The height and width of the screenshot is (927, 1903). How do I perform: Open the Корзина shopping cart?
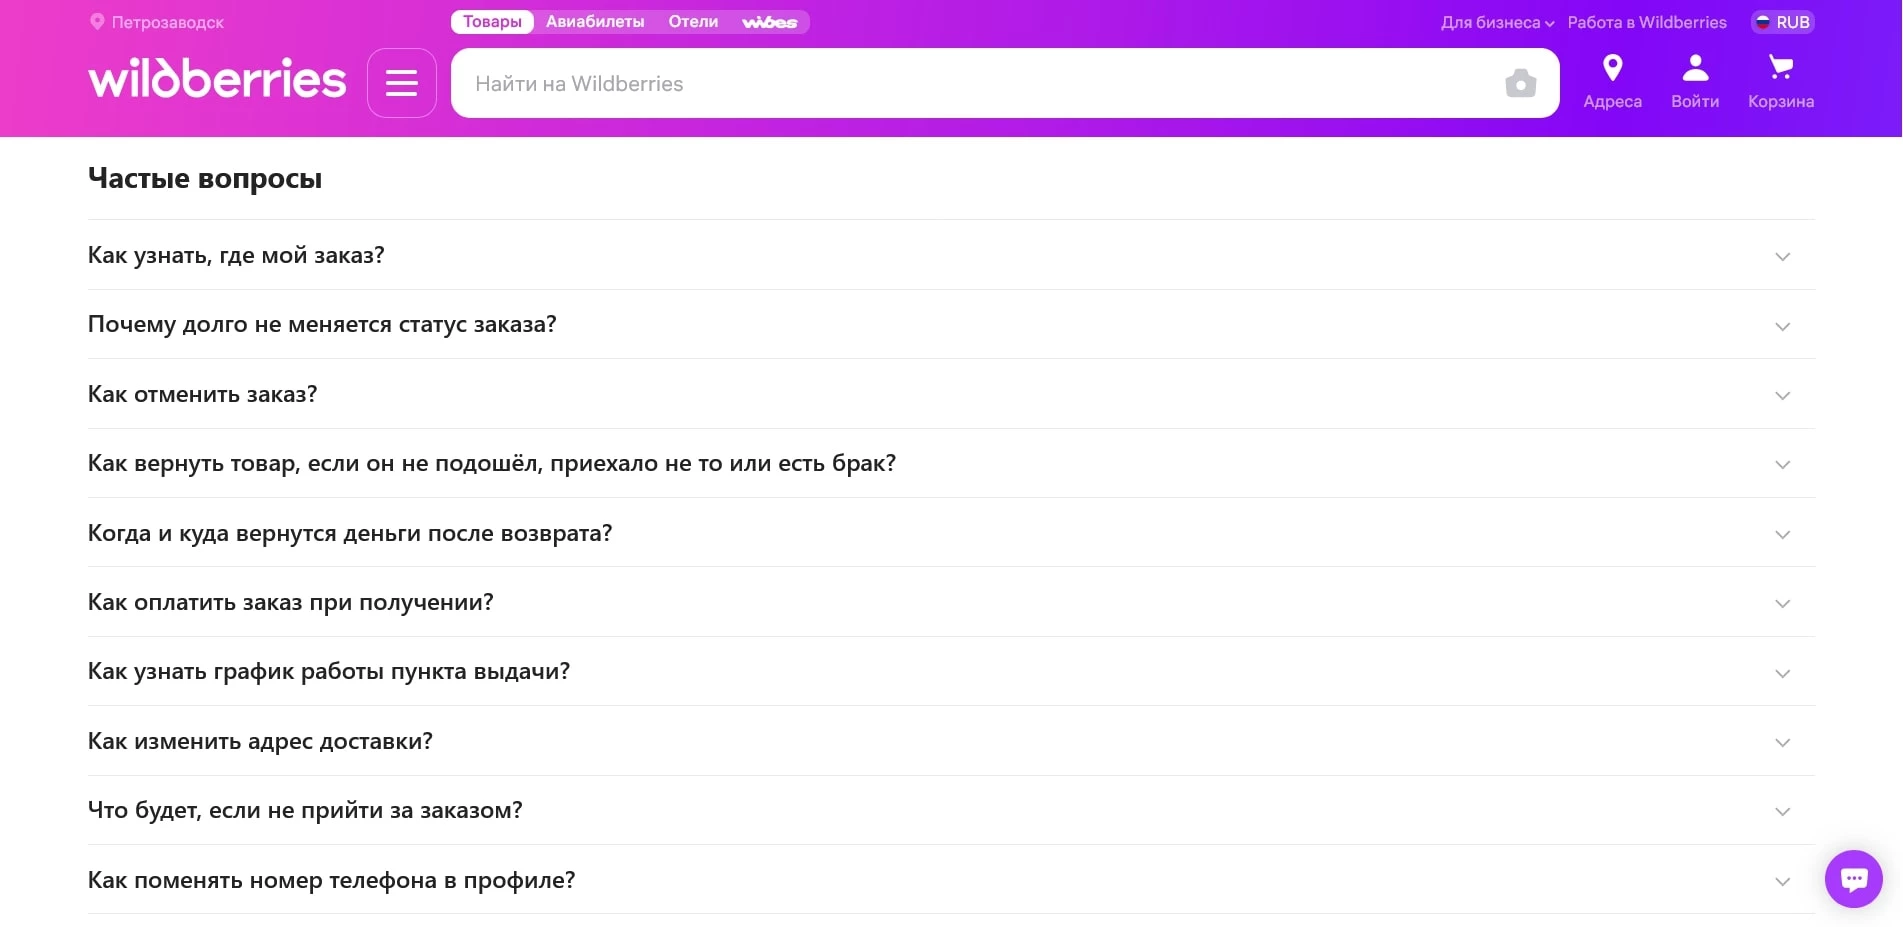[1780, 82]
